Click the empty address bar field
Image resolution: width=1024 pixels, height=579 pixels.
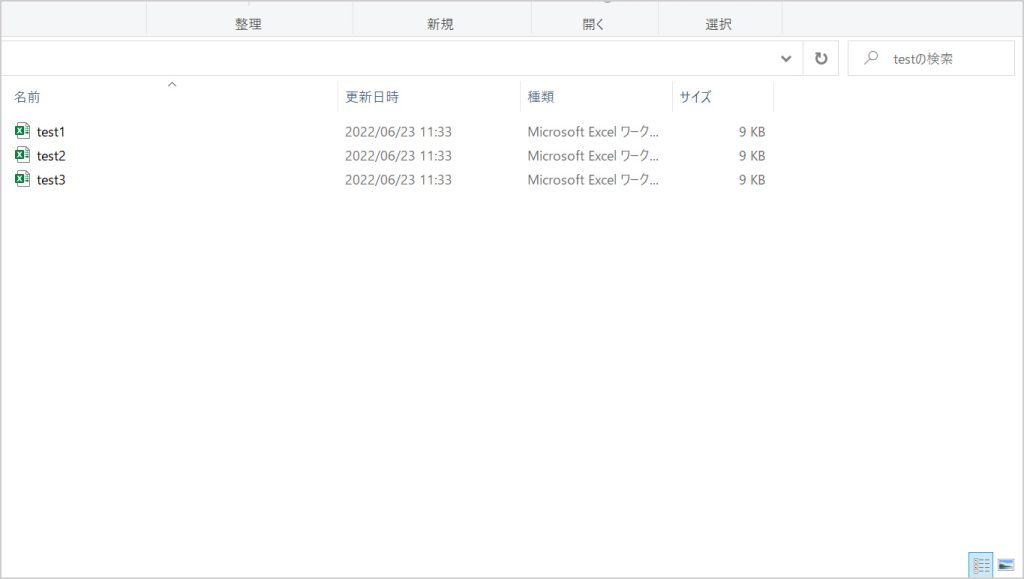[x=390, y=59]
